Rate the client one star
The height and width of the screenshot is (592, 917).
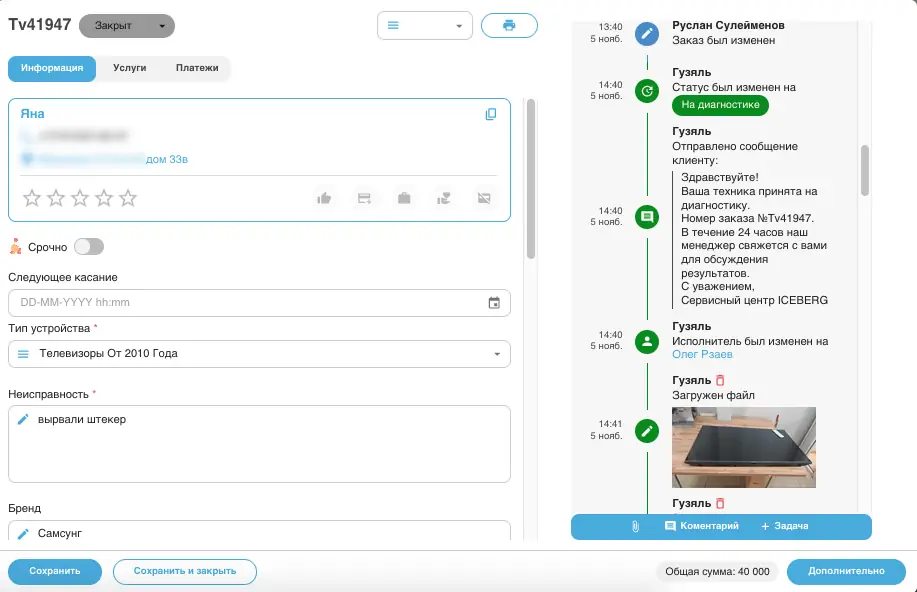[x=32, y=198]
